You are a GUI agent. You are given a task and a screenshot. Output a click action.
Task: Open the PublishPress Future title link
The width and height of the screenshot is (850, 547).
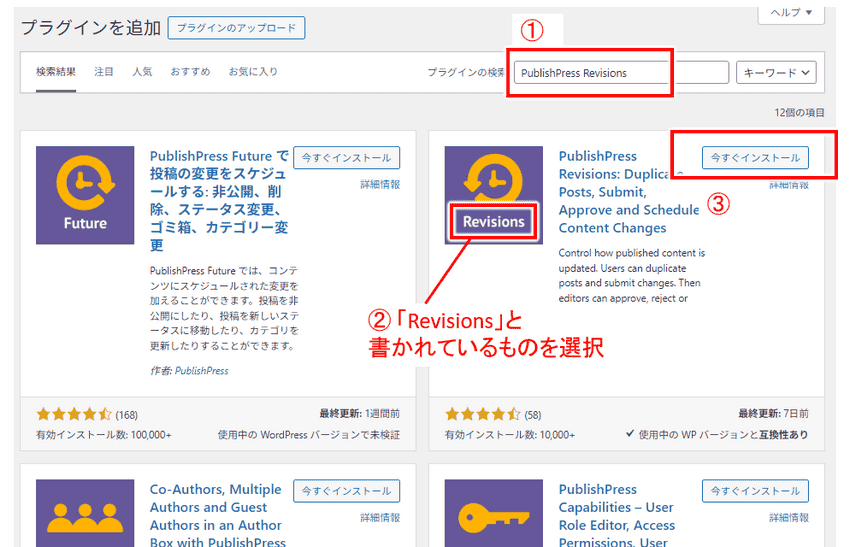219,201
